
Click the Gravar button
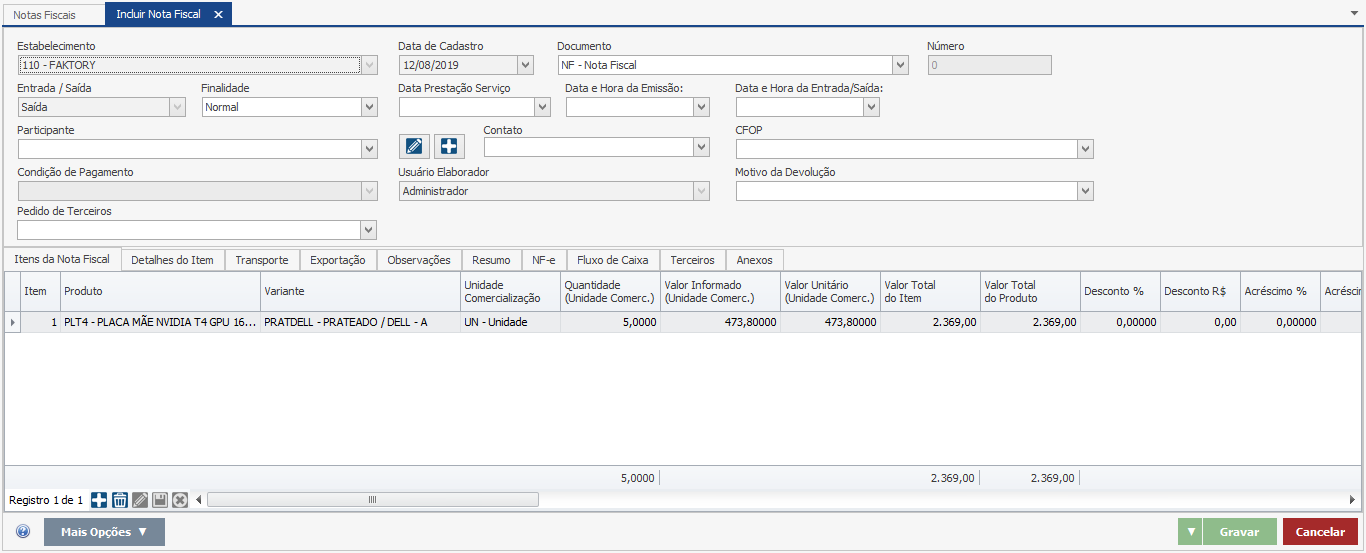click(1239, 532)
